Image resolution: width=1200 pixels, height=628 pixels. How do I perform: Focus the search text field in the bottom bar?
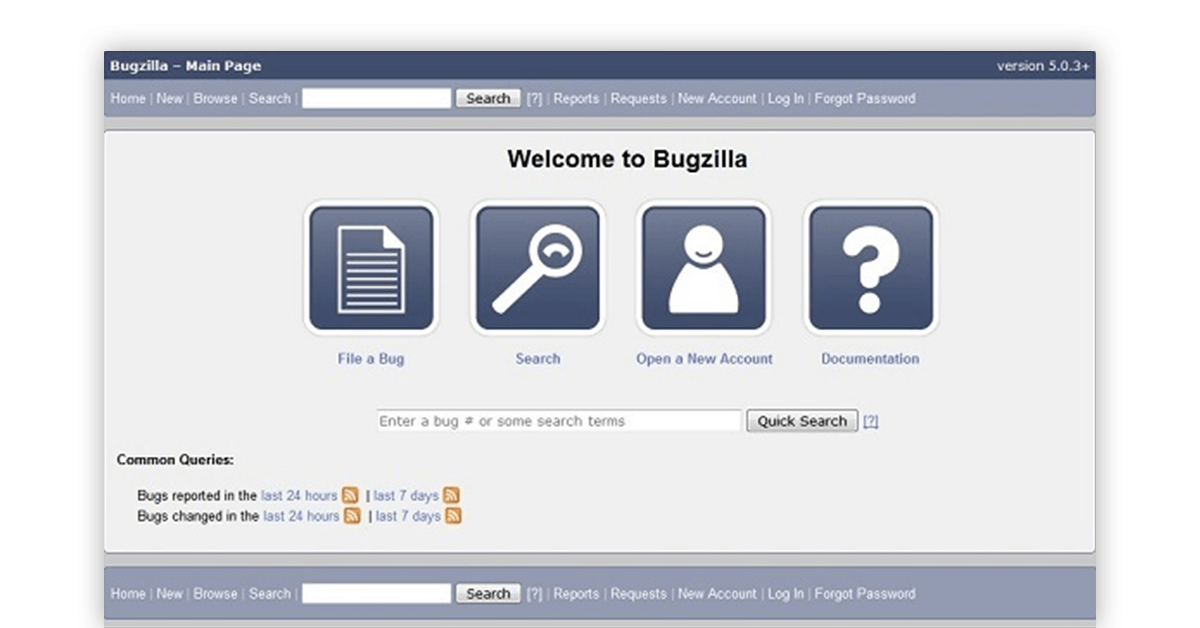tap(377, 593)
